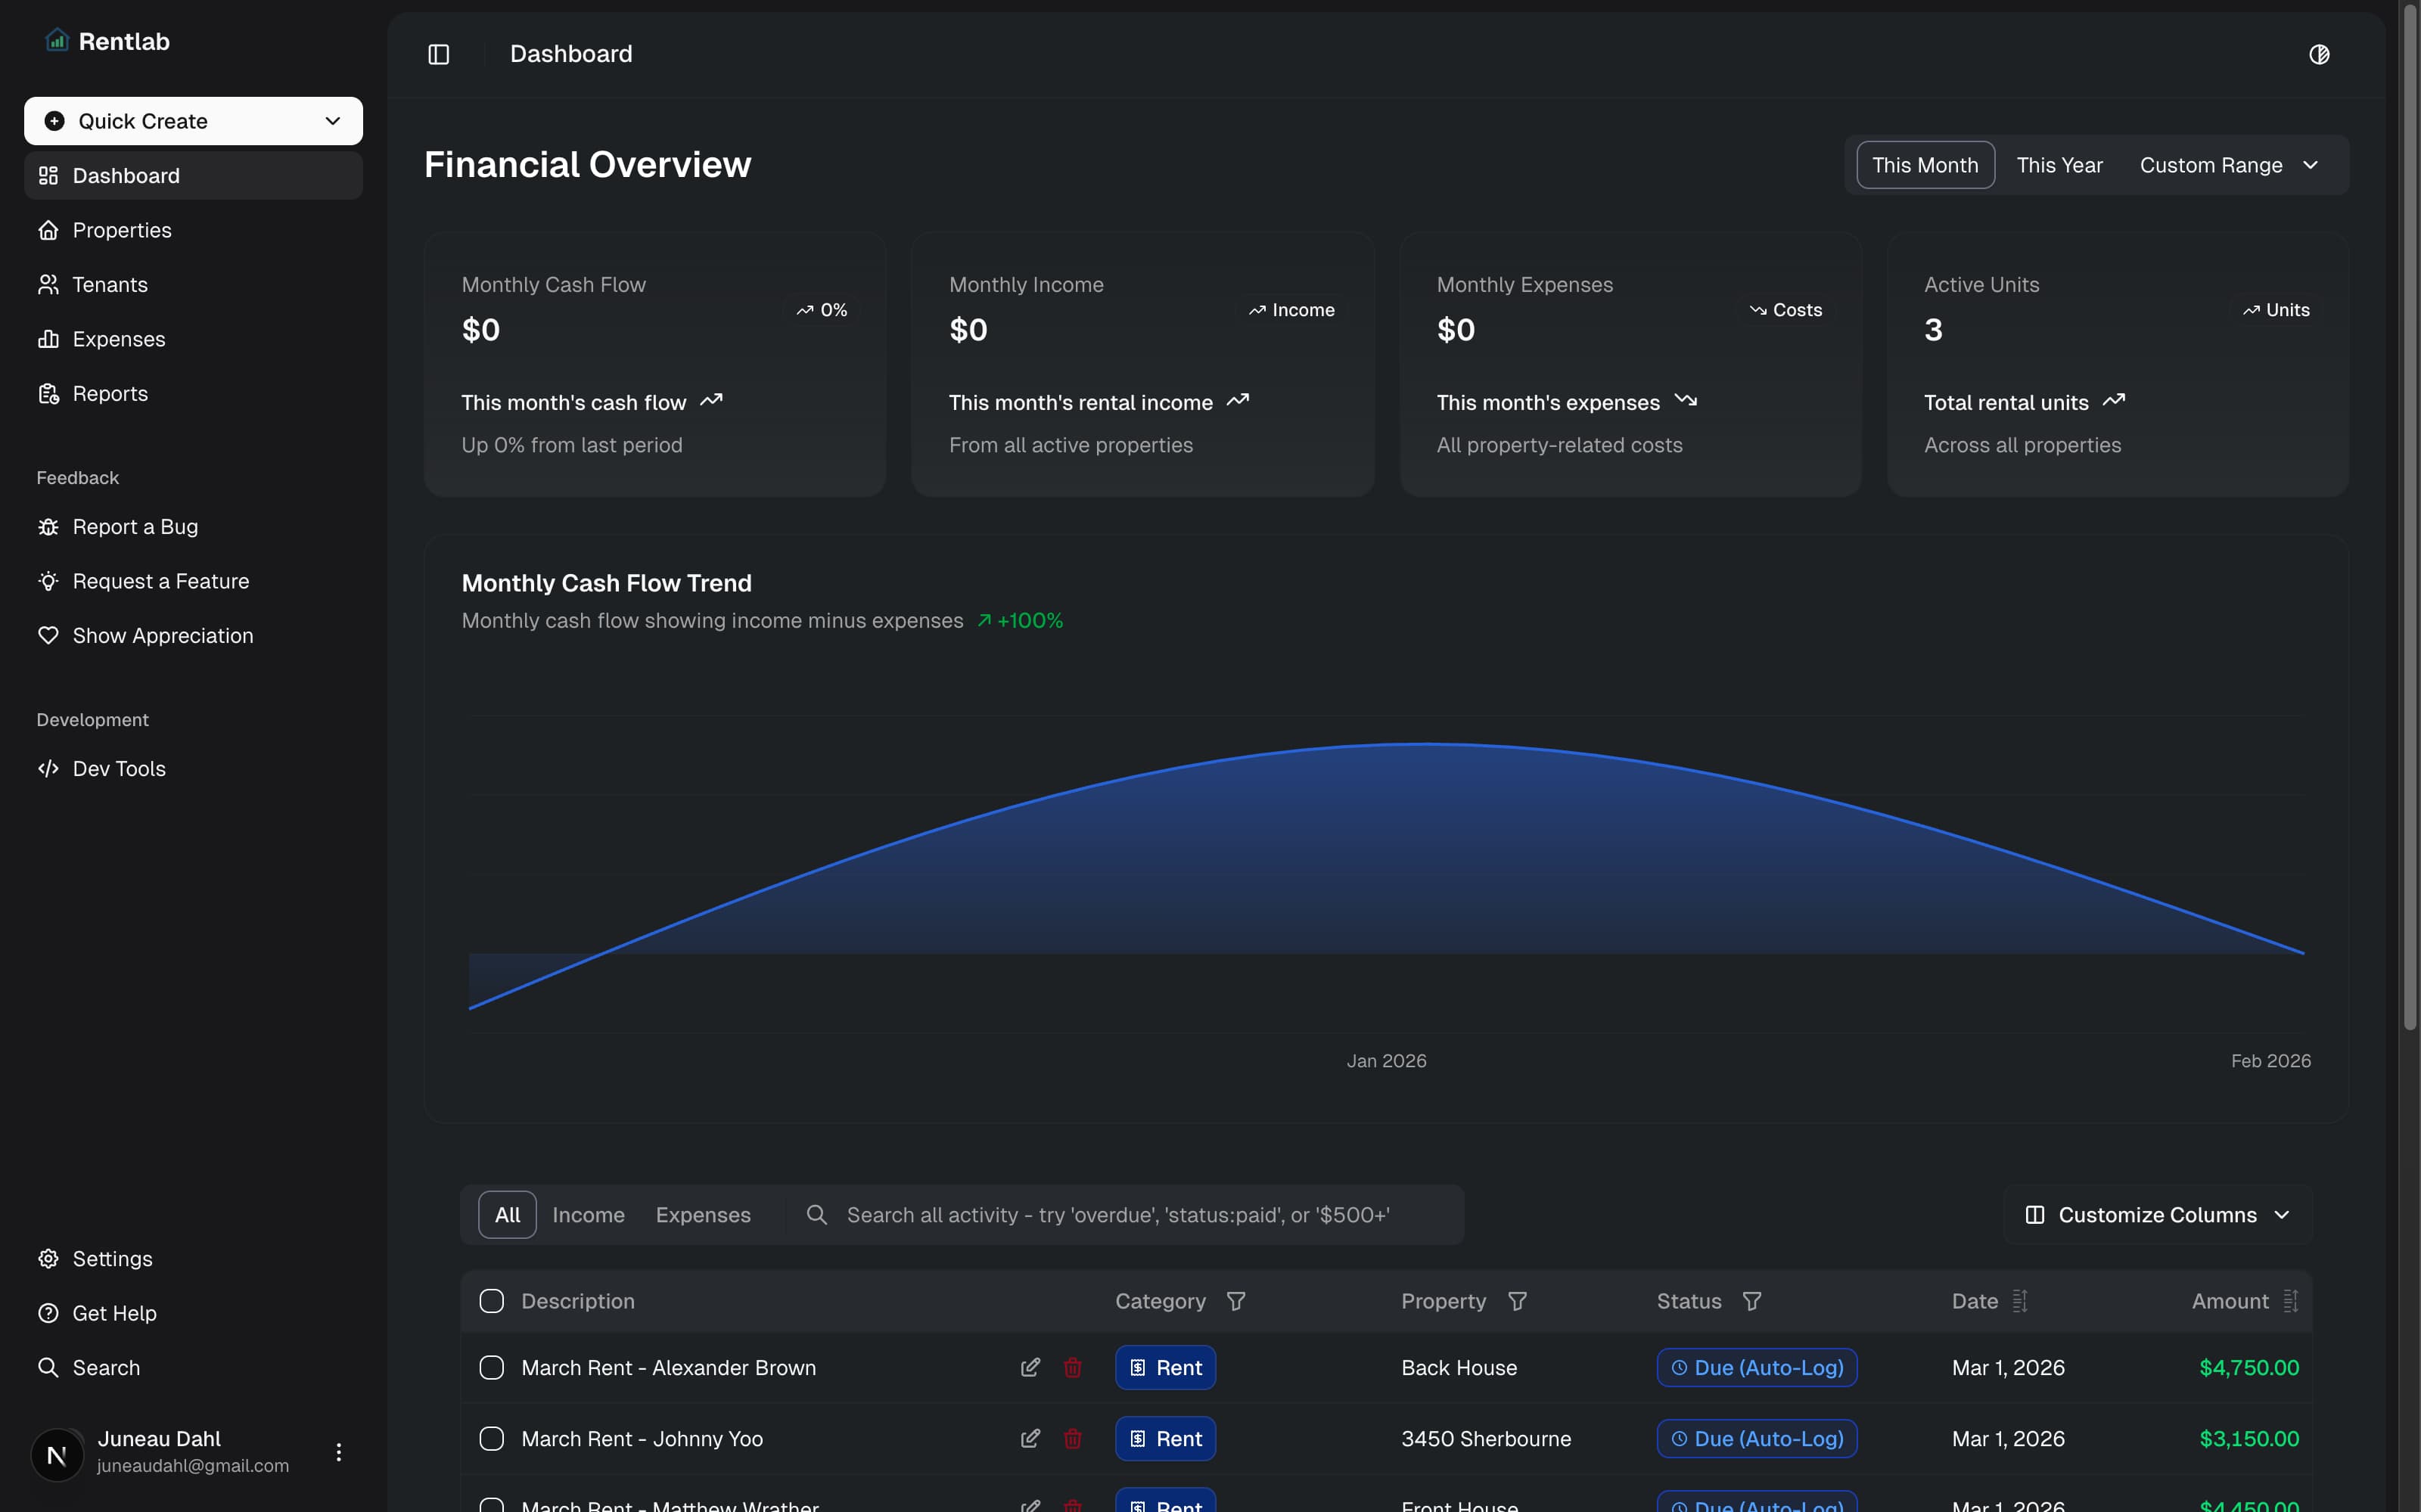The width and height of the screenshot is (2421, 1512).
Task: Open the Custom Range dropdown
Action: tap(2229, 164)
